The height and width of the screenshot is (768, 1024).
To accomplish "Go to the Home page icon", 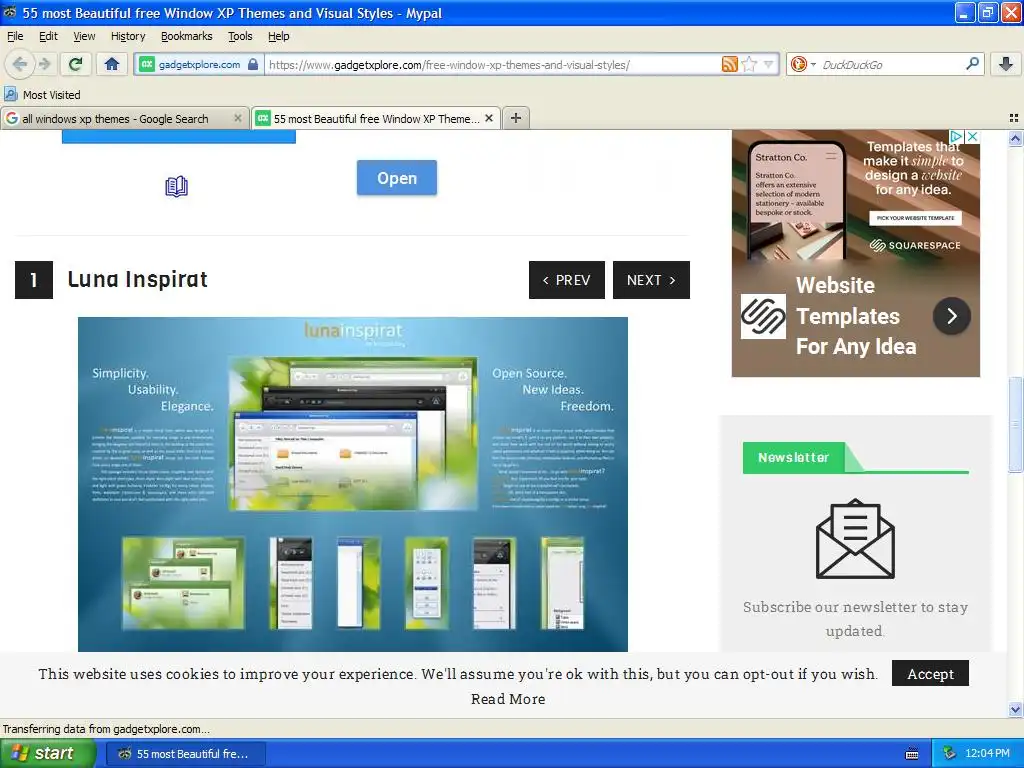I will (x=112, y=64).
